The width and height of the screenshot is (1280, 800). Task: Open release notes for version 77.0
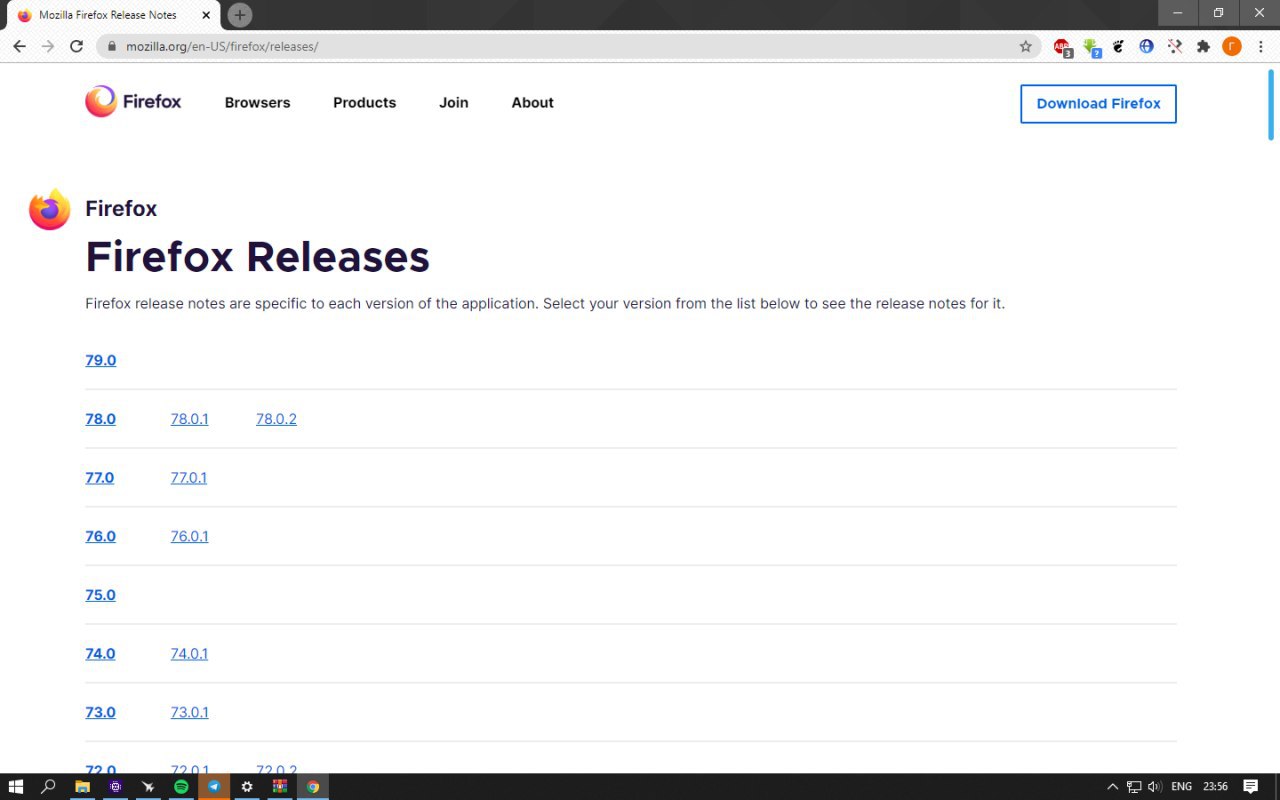coord(99,477)
